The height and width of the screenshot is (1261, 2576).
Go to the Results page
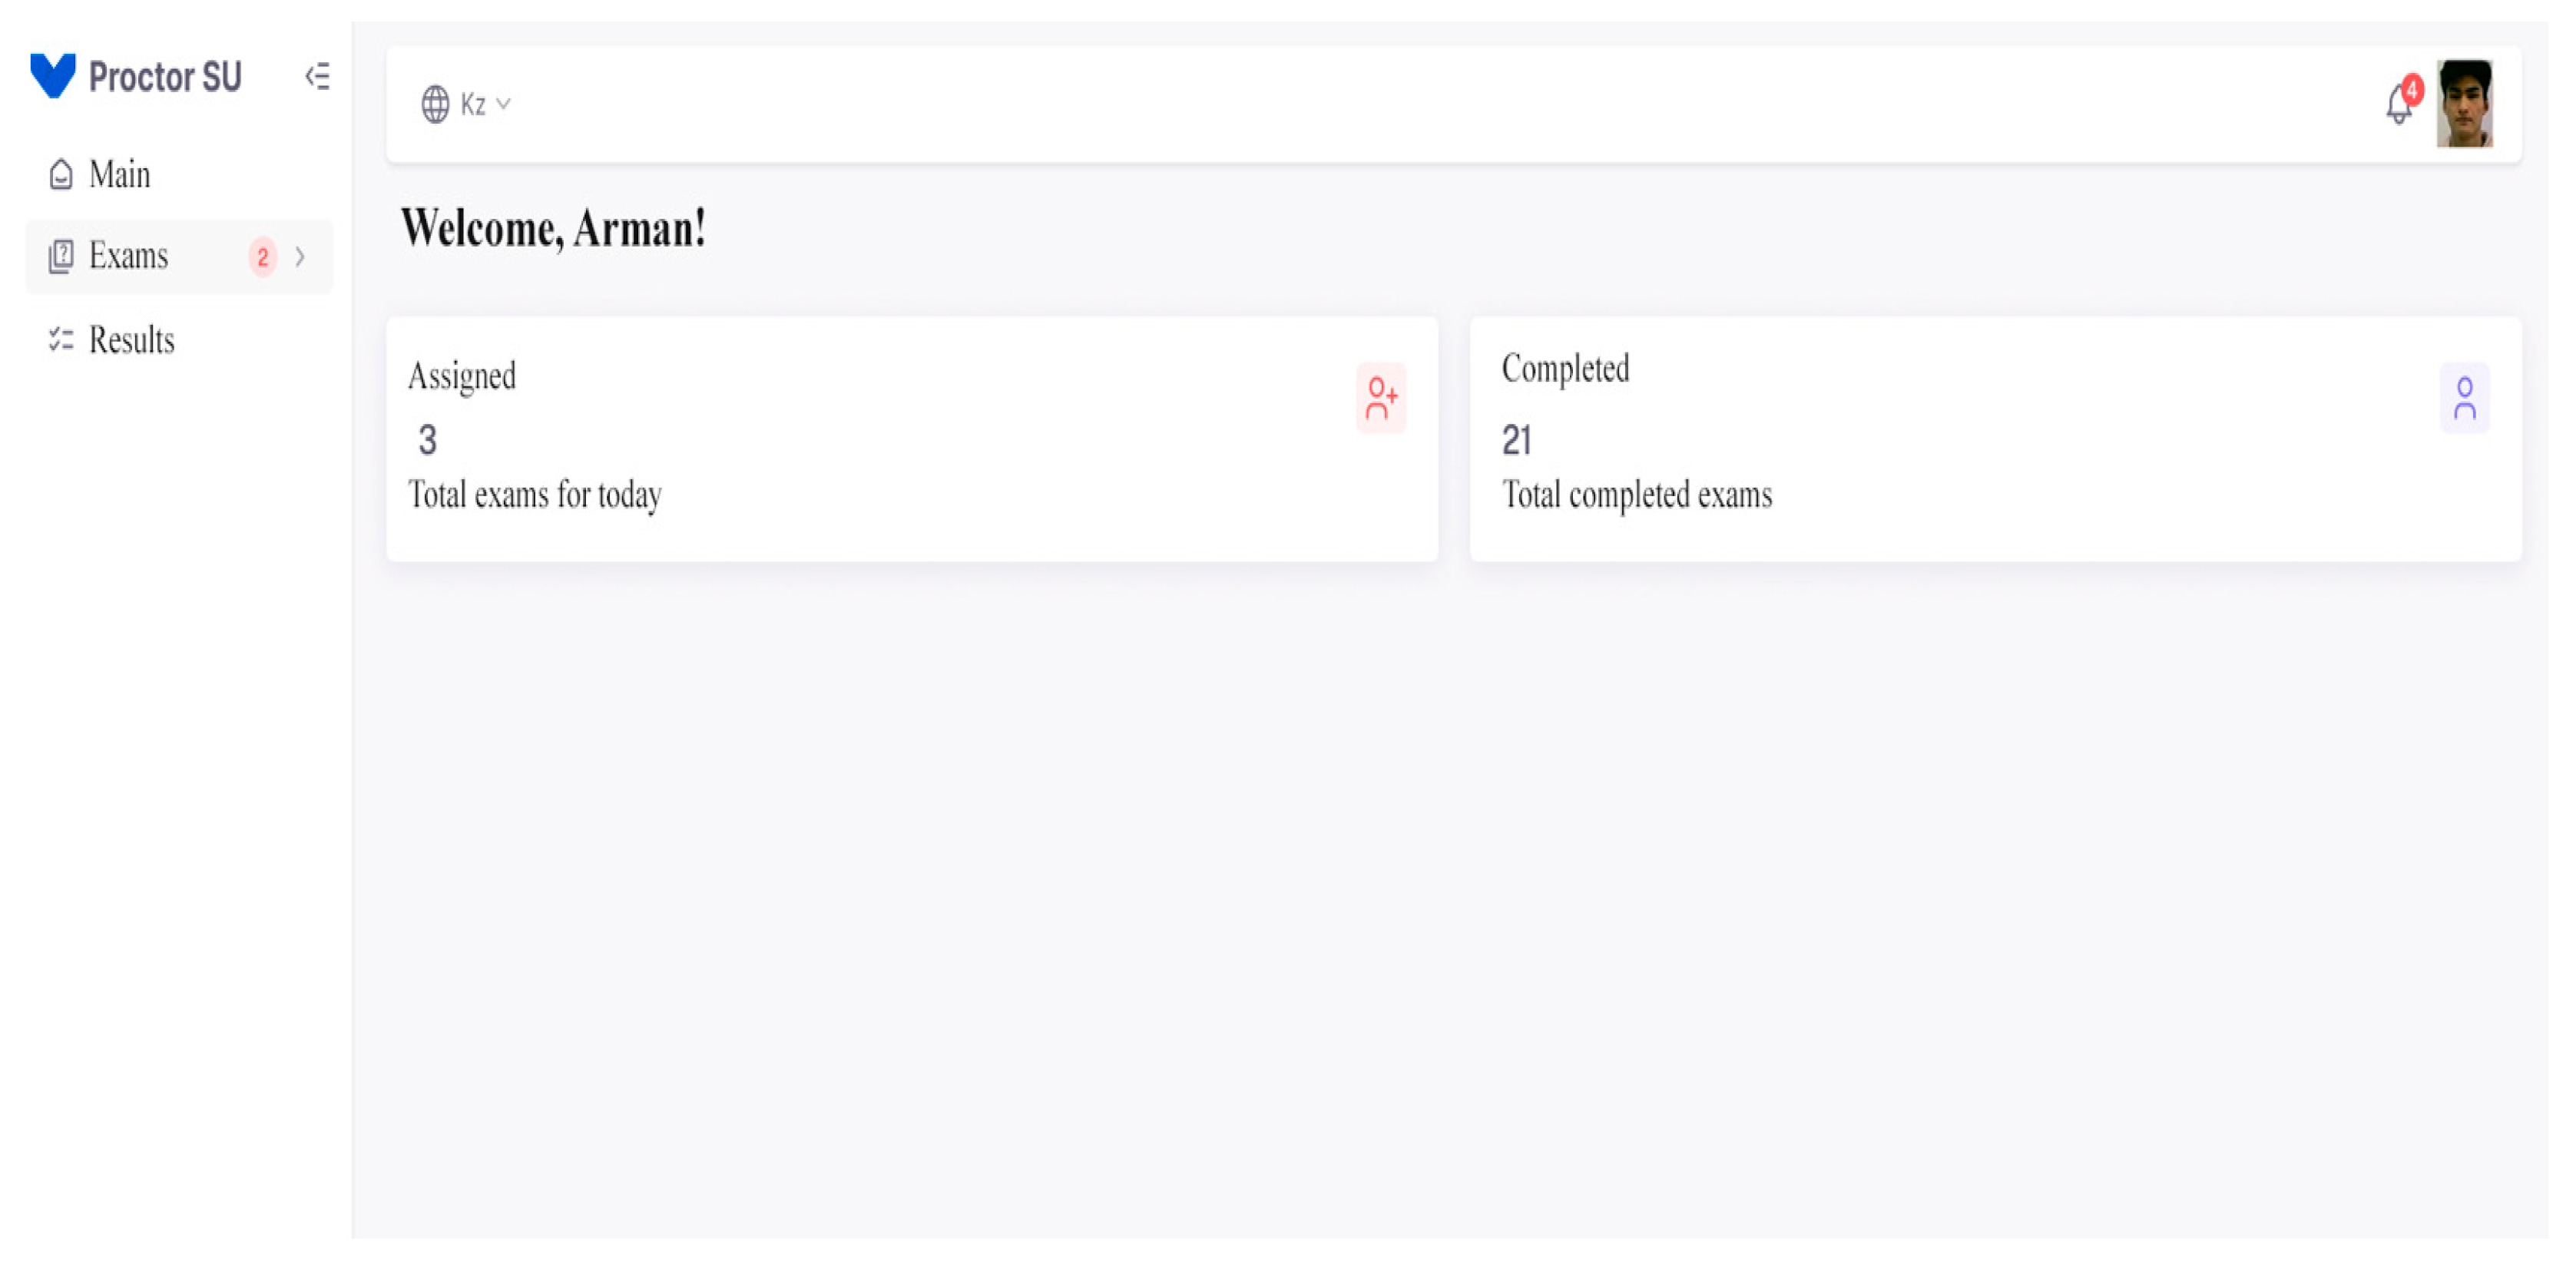[131, 340]
